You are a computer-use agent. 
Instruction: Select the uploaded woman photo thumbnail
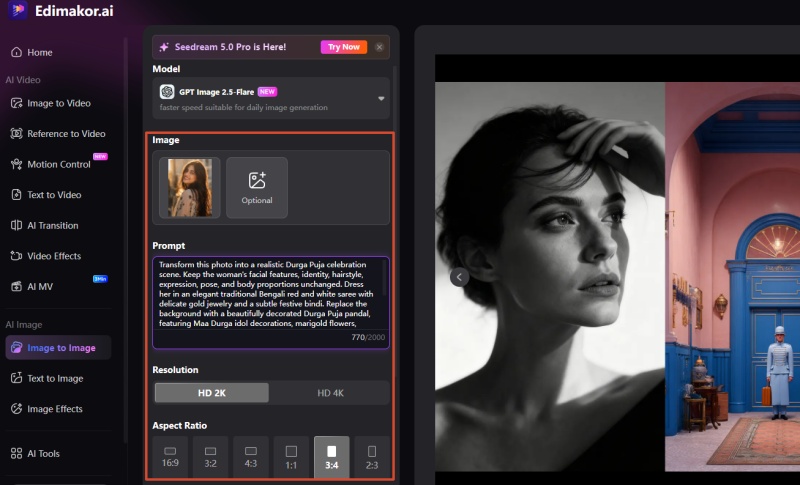[x=189, y=188]
